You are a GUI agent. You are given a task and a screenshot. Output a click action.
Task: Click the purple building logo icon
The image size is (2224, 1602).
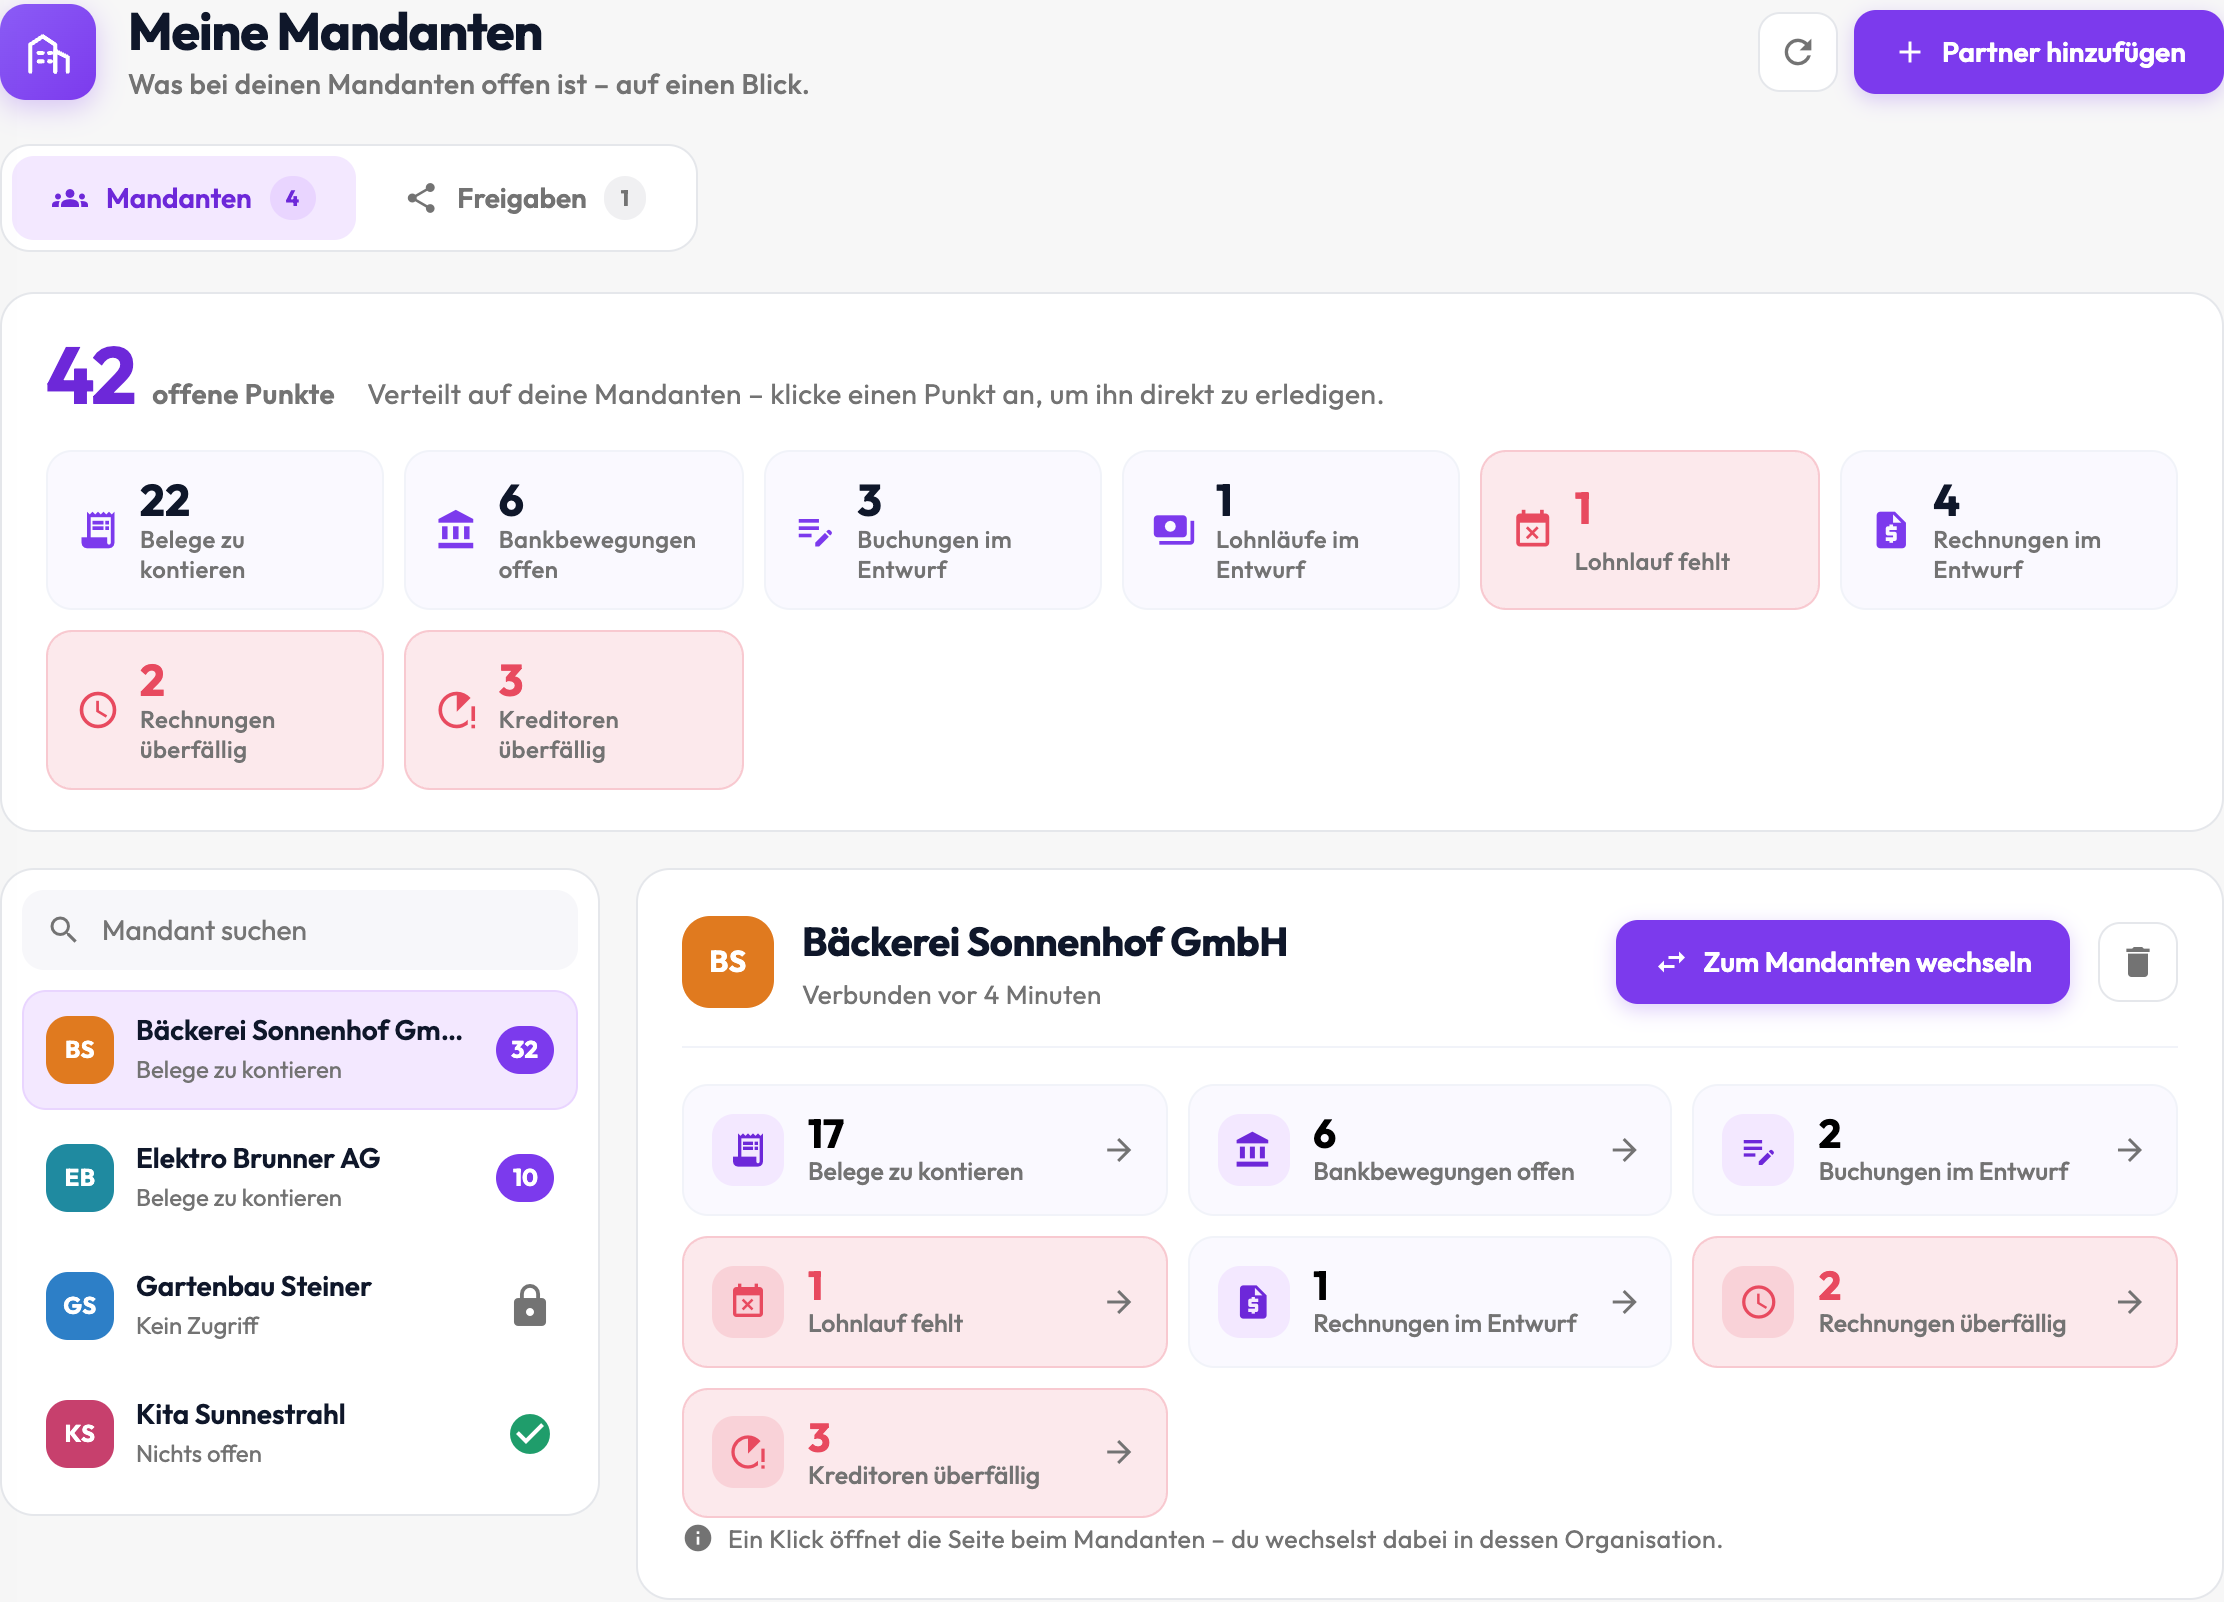(x=48, y=52)
